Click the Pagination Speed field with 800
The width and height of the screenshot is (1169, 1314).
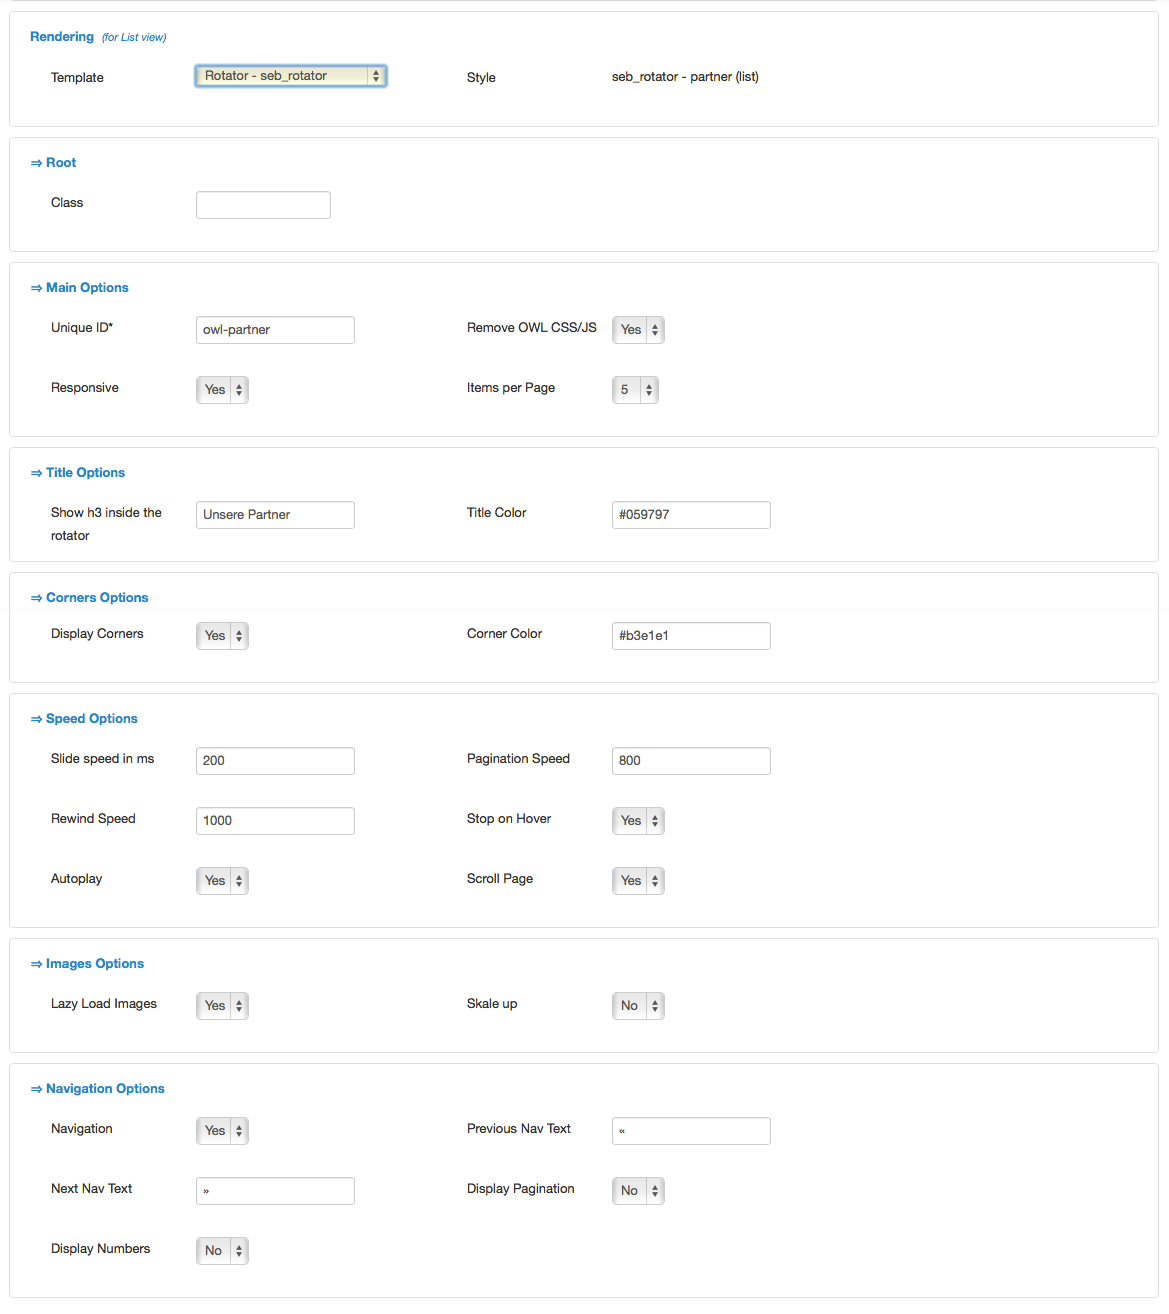[x=691, y=761]
